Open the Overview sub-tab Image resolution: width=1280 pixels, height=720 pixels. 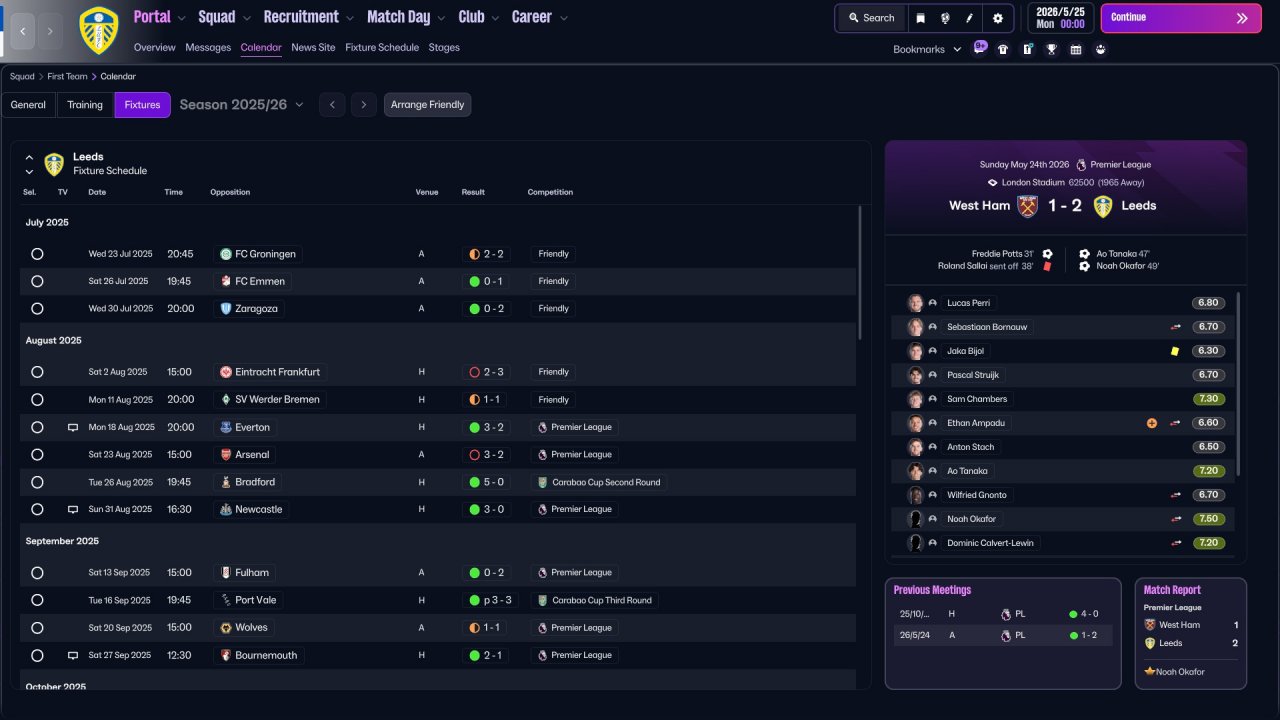point(154,47)
